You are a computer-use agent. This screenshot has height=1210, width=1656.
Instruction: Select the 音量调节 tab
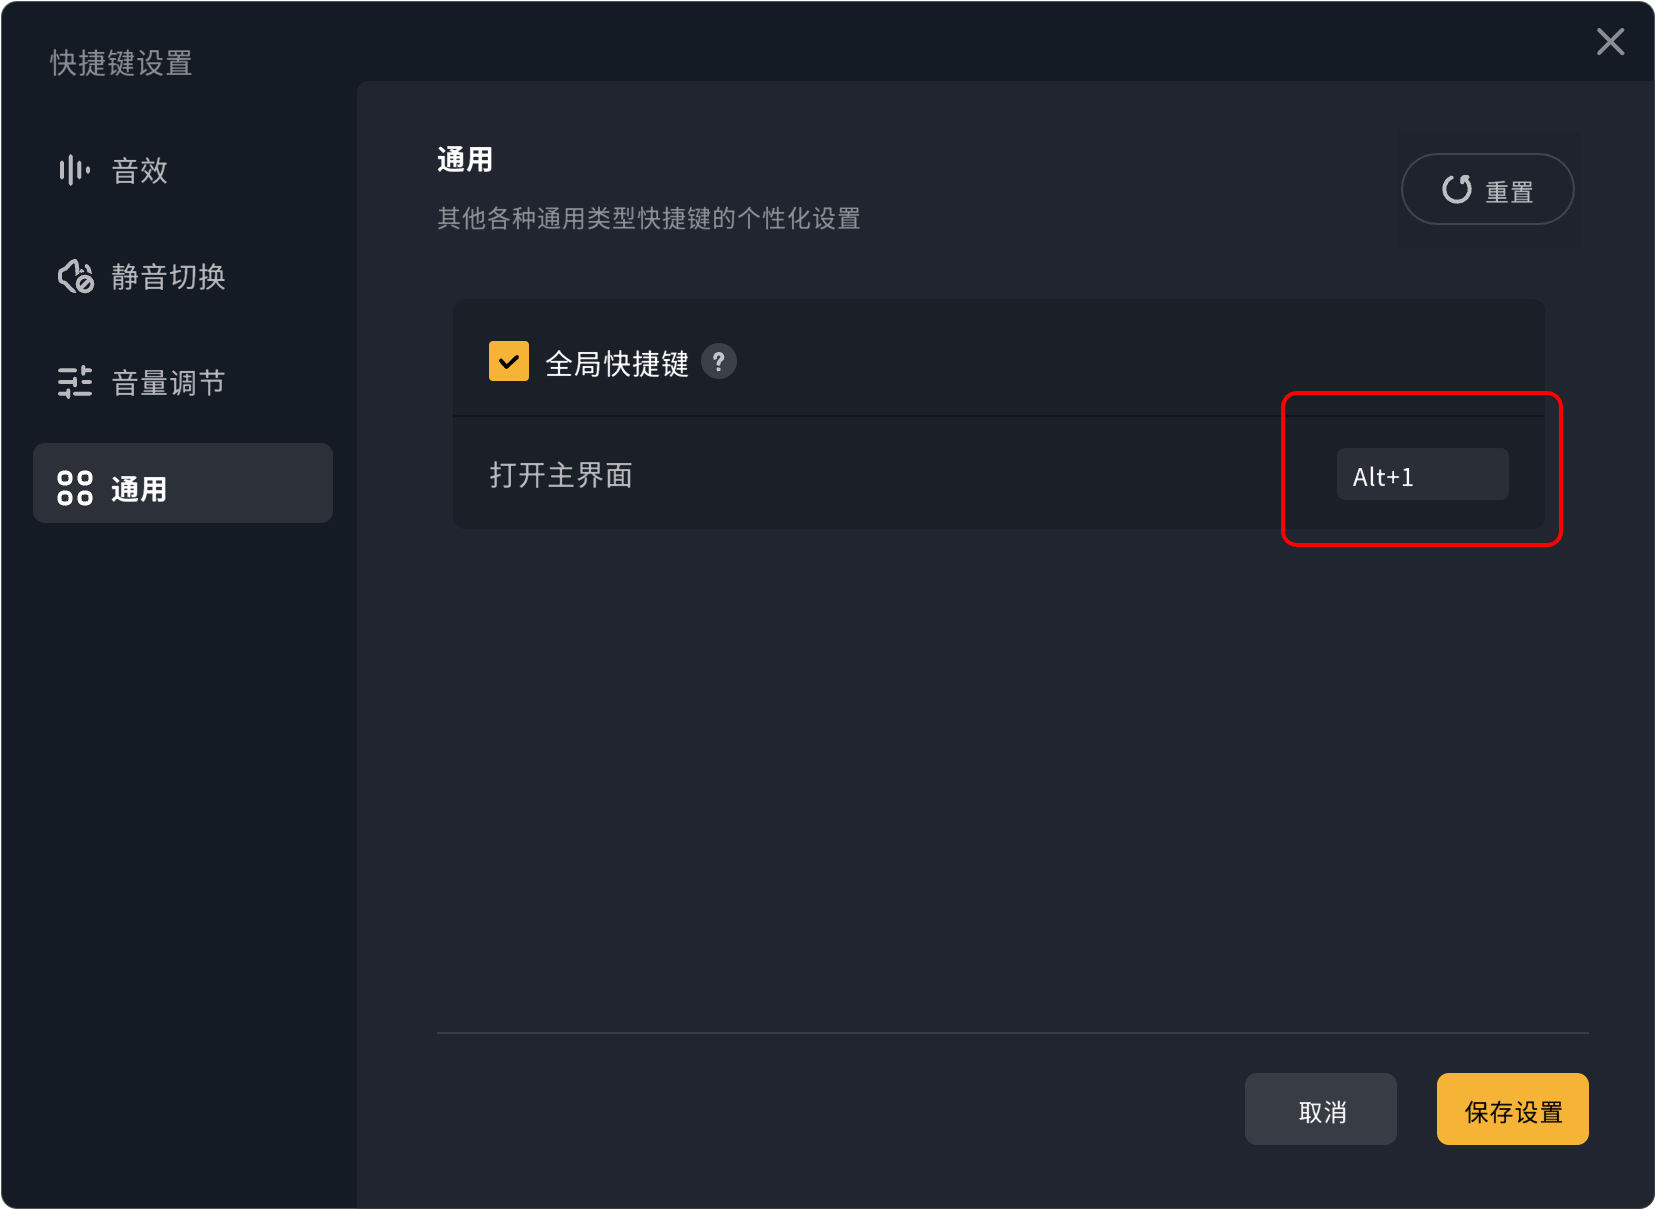coord(168,383)
